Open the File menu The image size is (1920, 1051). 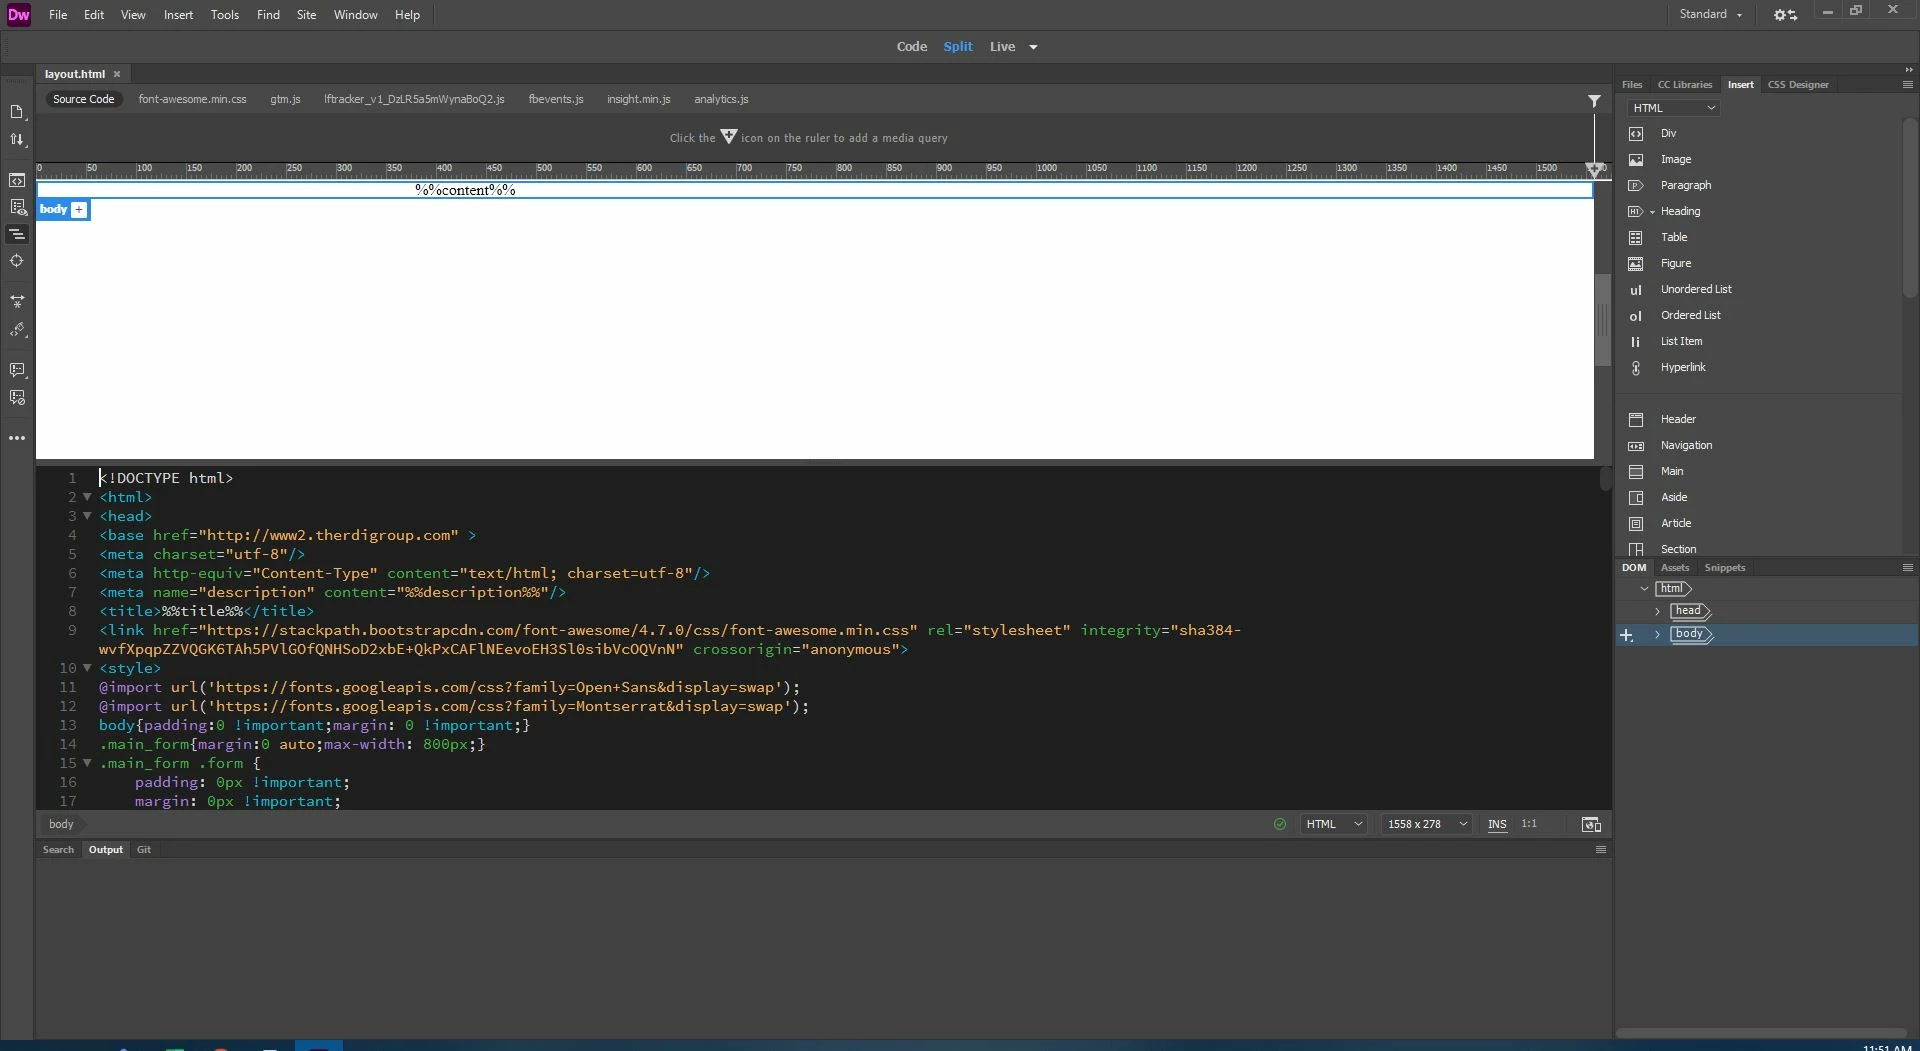pyautogui.click(x=58, y=15)
